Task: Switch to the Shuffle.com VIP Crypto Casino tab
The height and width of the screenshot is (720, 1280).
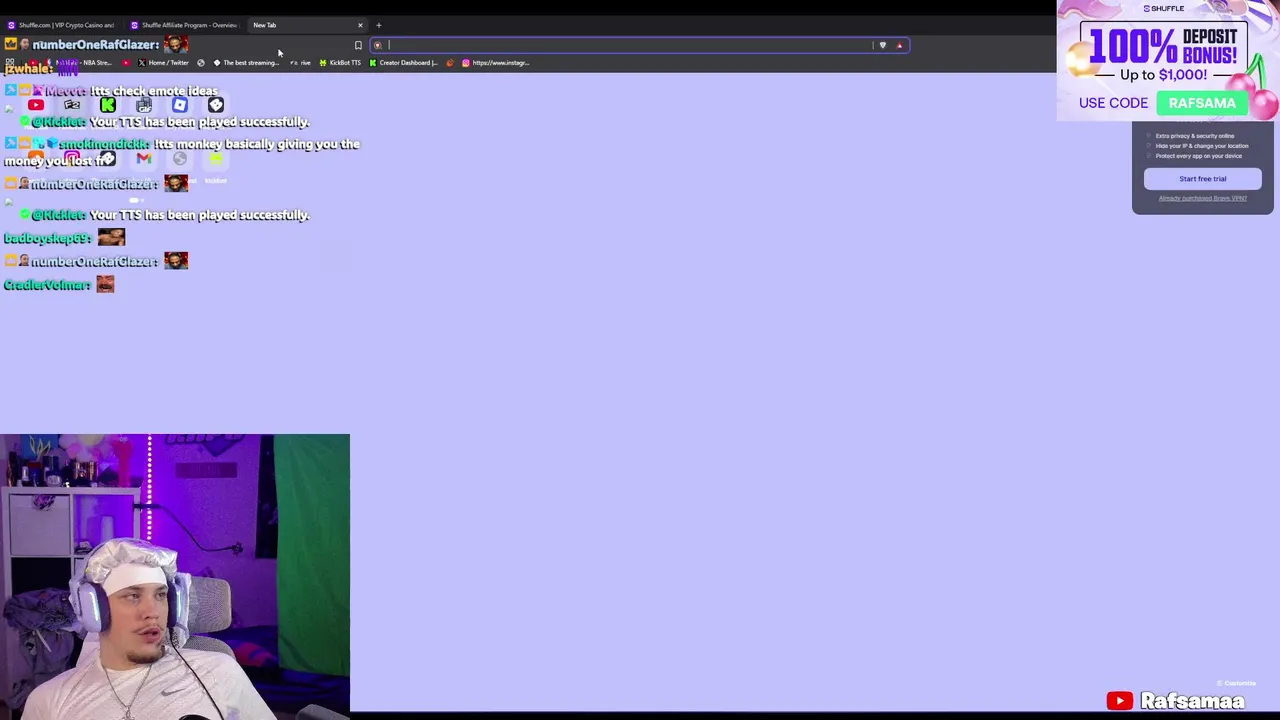Action: pyautogui.click(x=61, y=25)
